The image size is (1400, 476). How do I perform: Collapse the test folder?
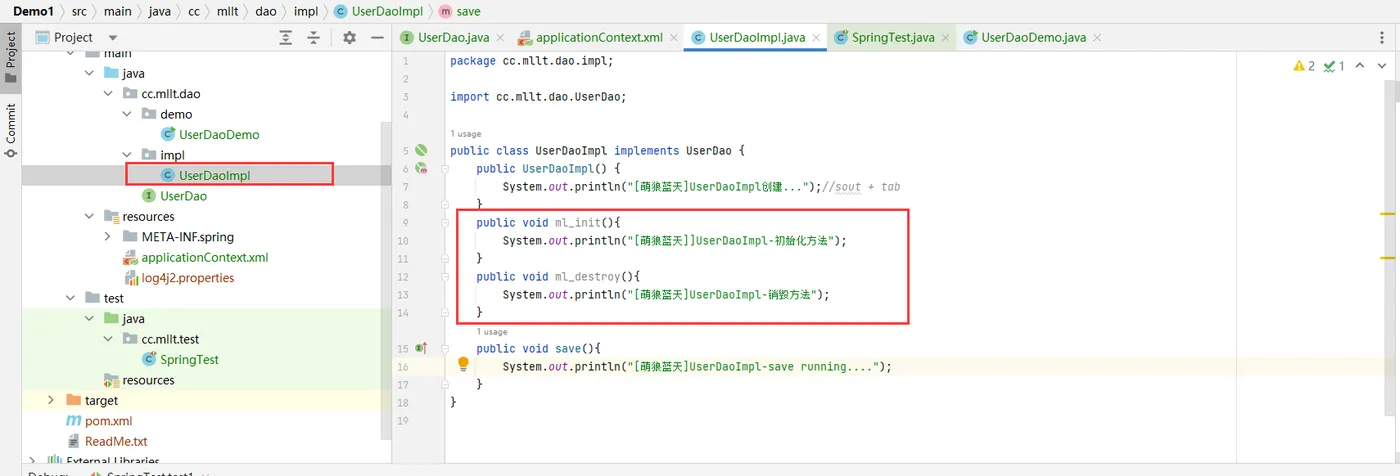[70, 298]
